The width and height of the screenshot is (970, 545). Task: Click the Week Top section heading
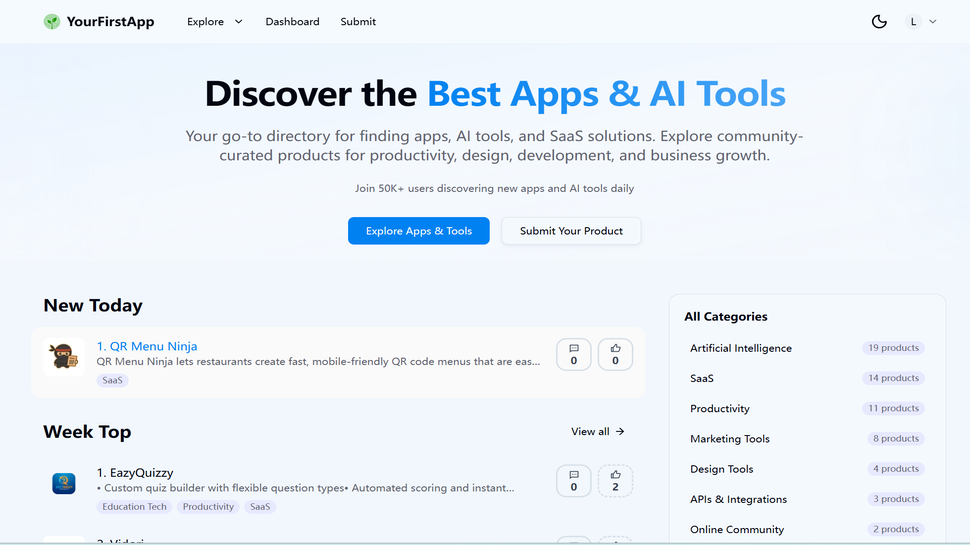[87, 432]
